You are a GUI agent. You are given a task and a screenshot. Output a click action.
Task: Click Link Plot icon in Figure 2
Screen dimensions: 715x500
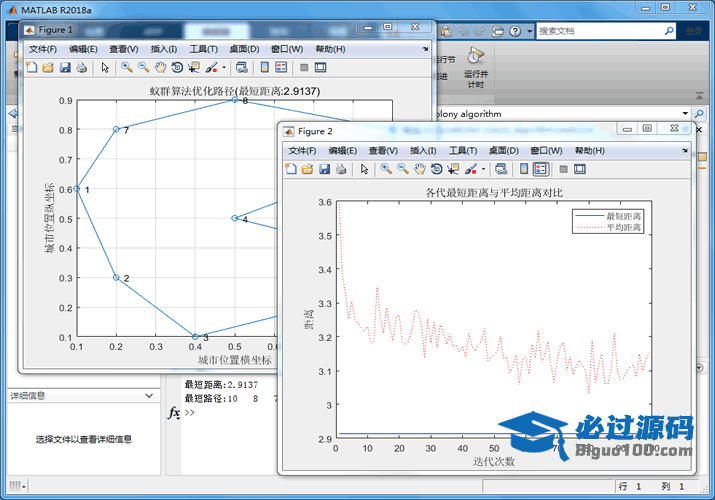point(501,169)
